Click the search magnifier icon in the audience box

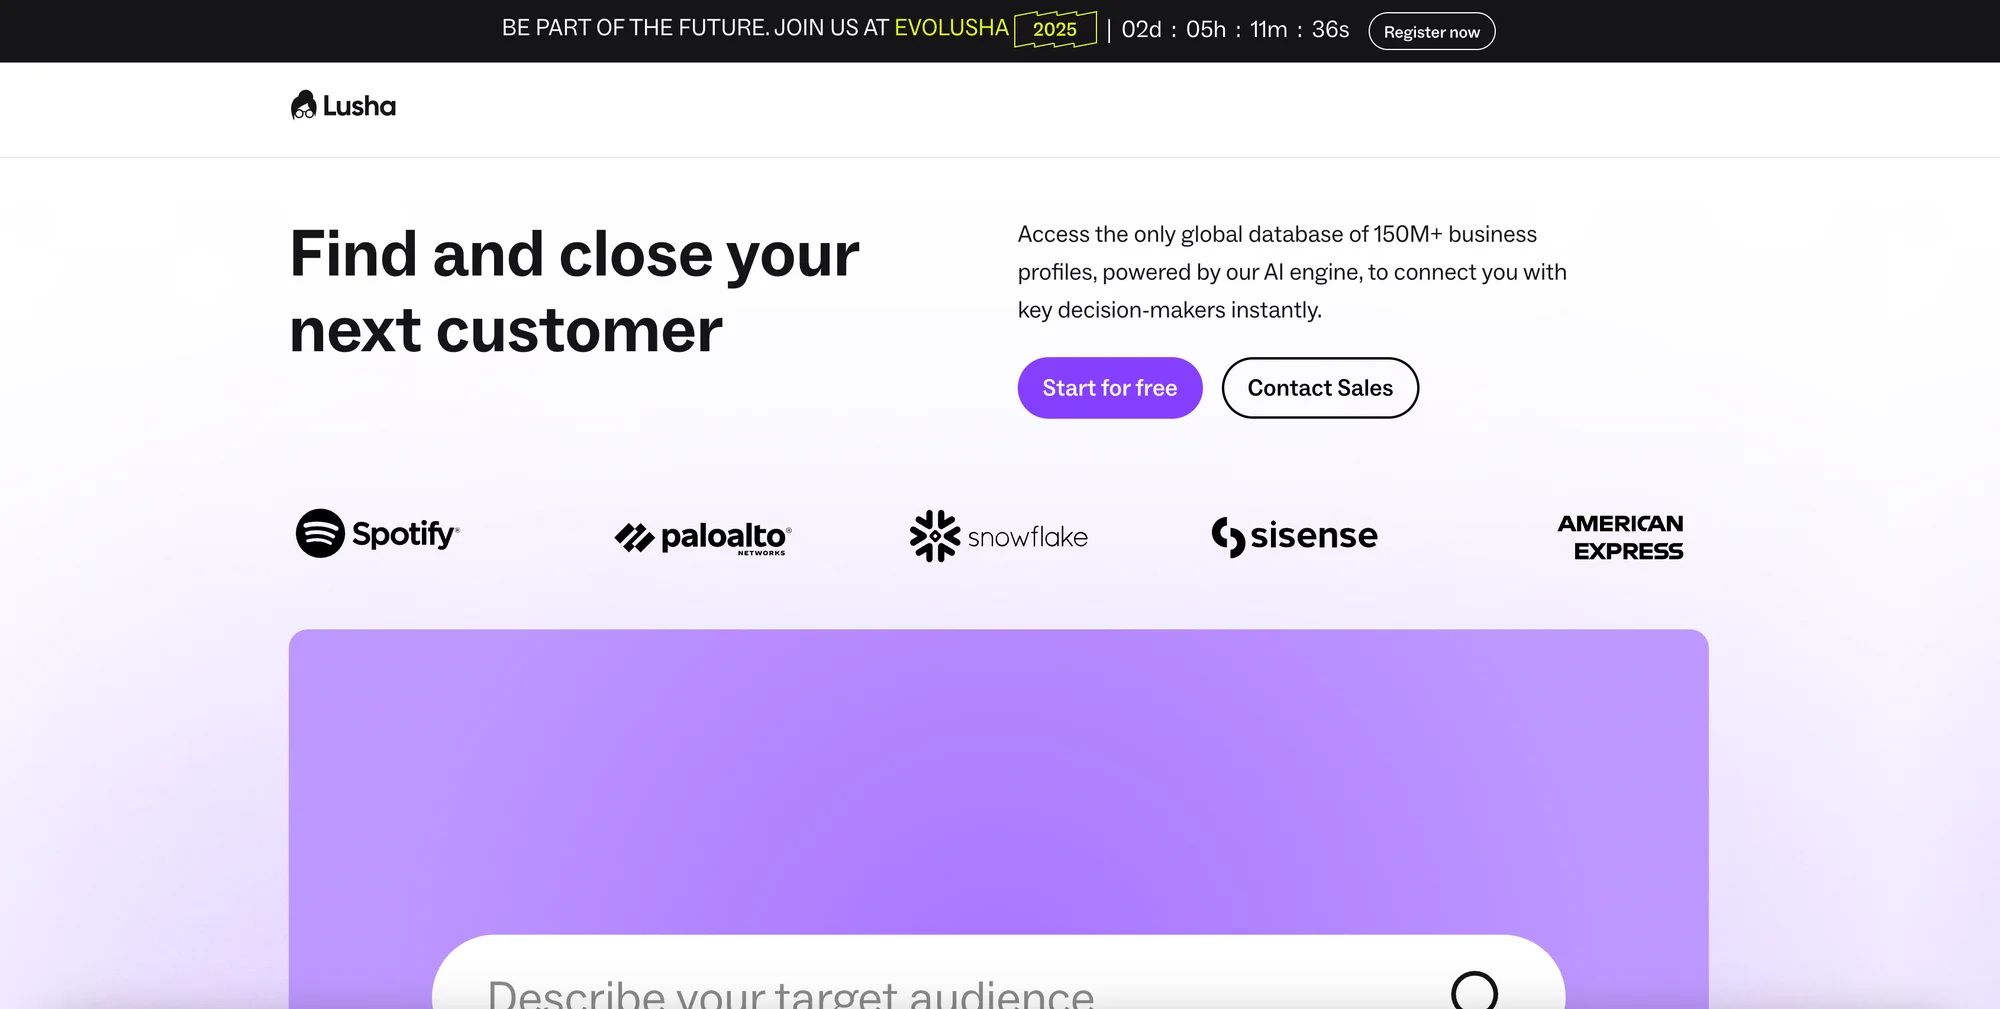tap(1474, 991)
